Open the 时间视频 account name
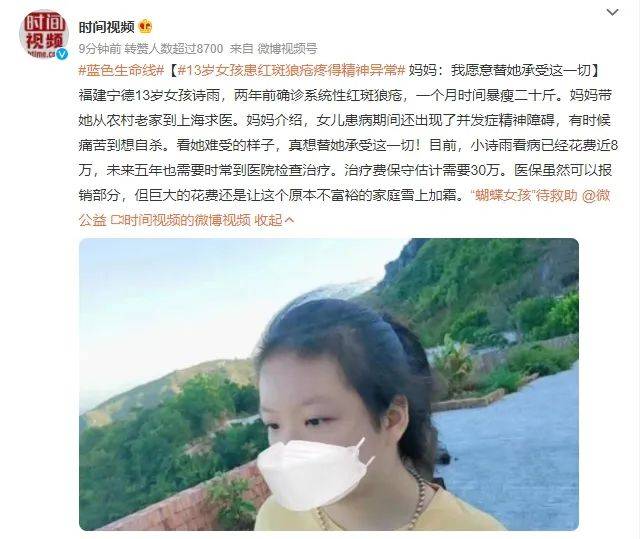 click(107, 27)
